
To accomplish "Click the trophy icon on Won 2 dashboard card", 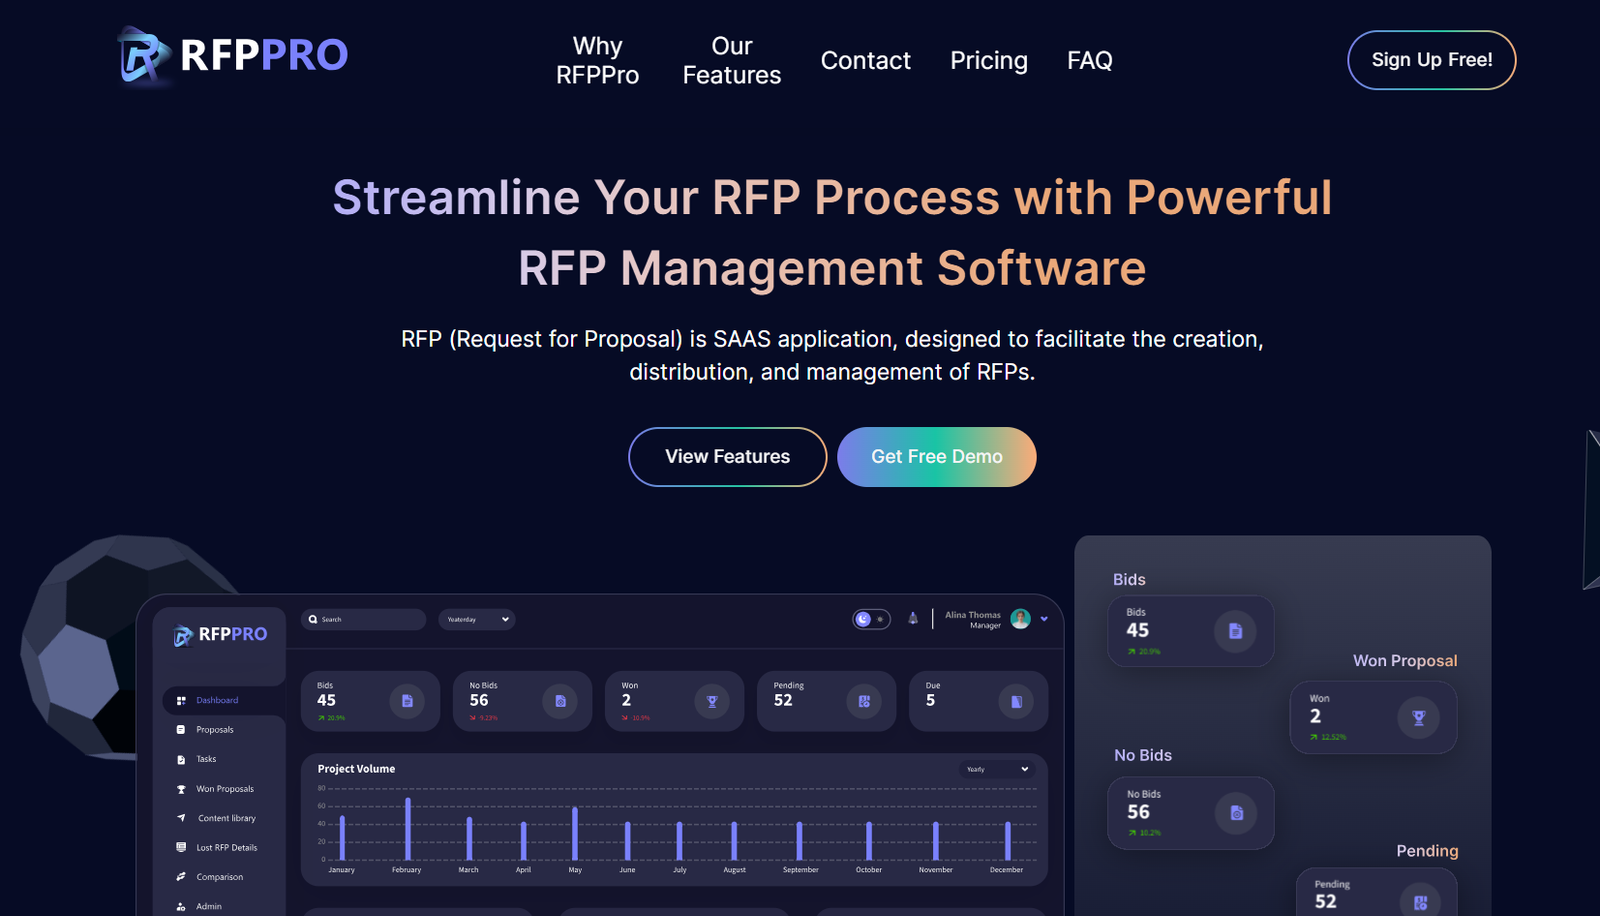I will (712, 701).
